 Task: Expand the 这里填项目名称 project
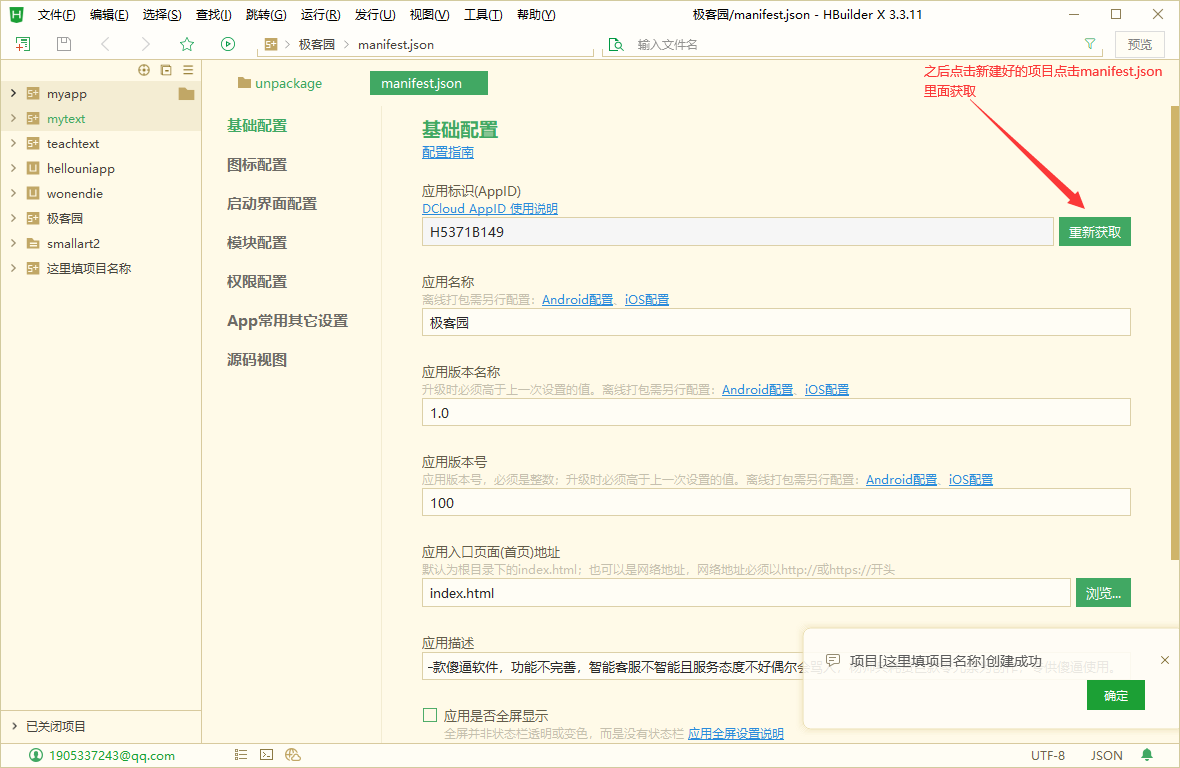(x=13, y=268)
